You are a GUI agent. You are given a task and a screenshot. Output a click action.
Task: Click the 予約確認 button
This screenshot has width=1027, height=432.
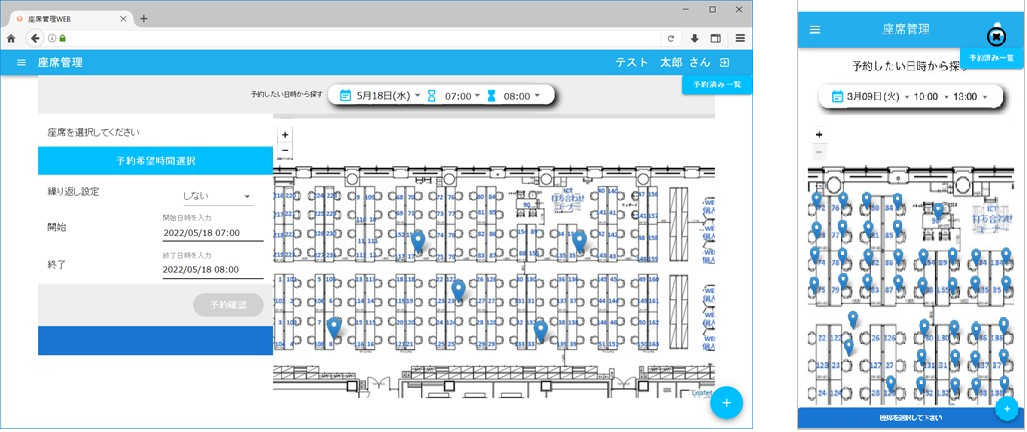(x=228, y=305)
